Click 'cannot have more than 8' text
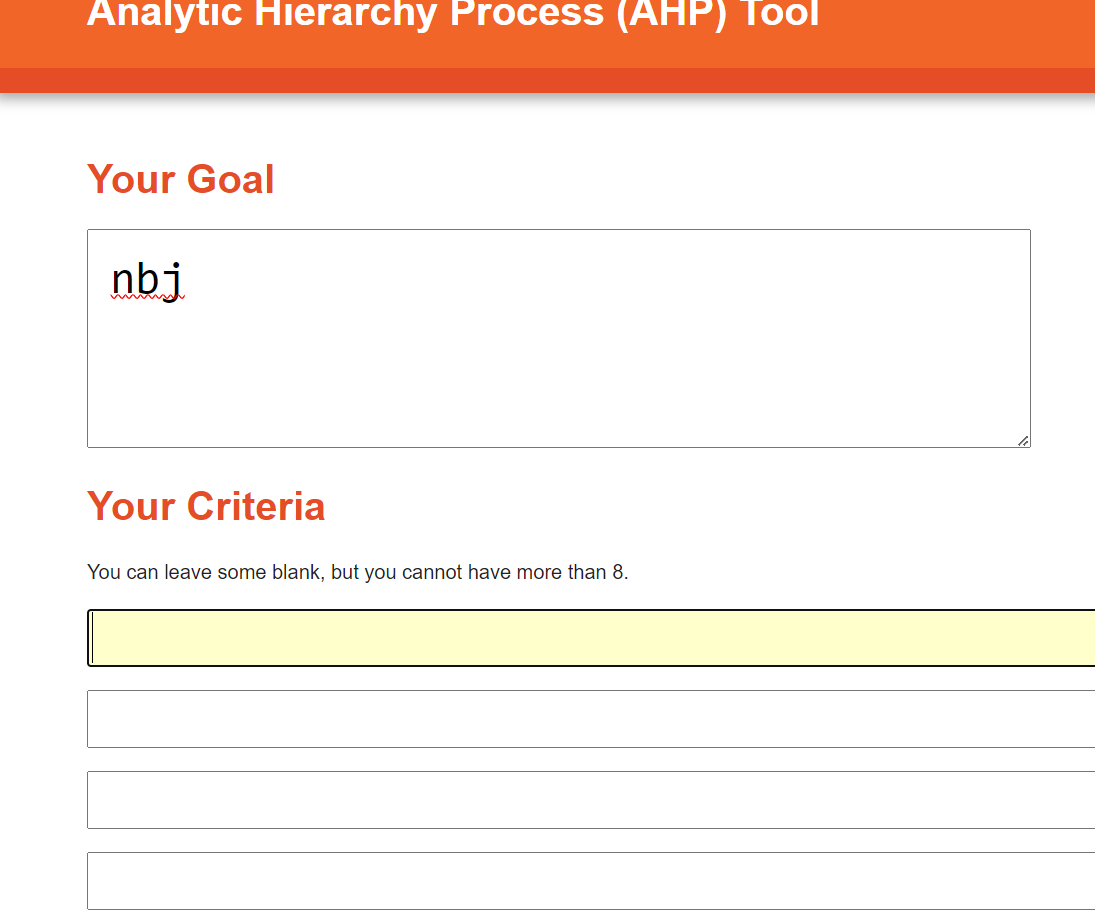The image size is (1095, 914). [x=515, y=572]
